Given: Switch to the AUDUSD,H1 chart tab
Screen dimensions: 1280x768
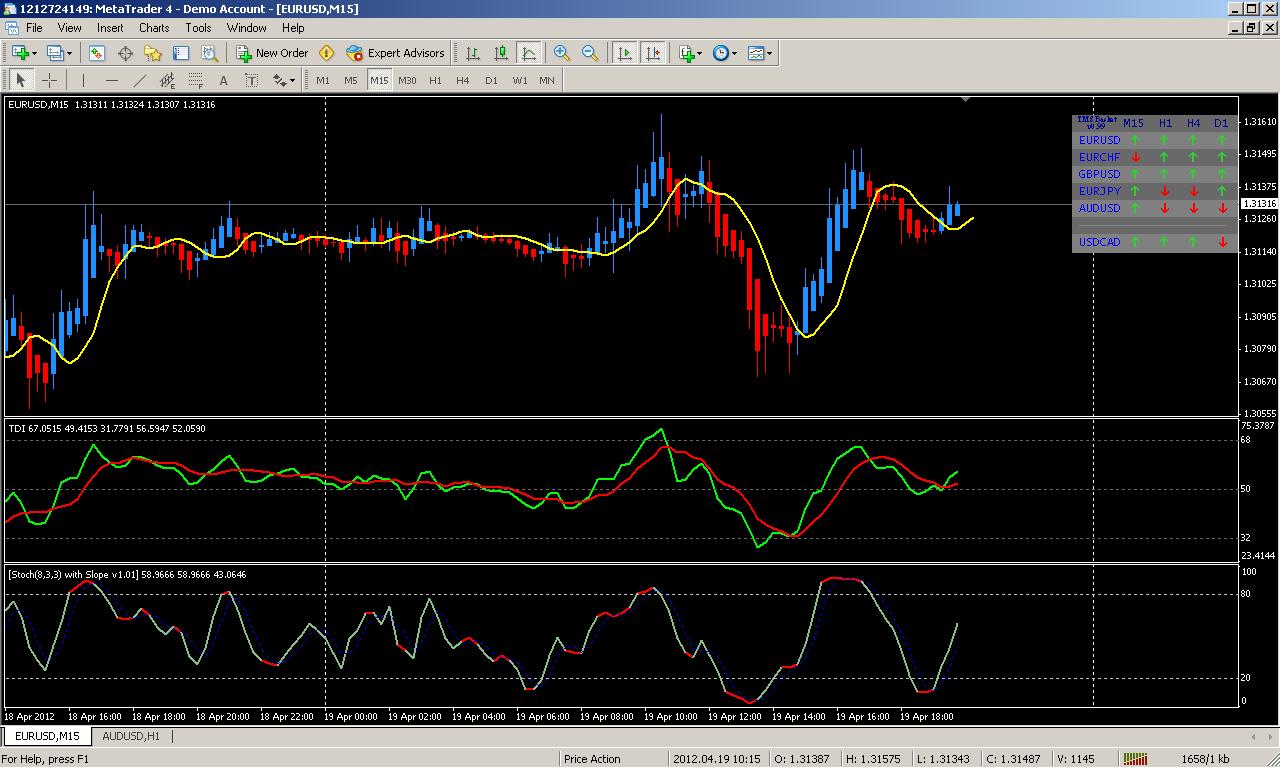Looking at the screenshot, I should coord(131,736).
